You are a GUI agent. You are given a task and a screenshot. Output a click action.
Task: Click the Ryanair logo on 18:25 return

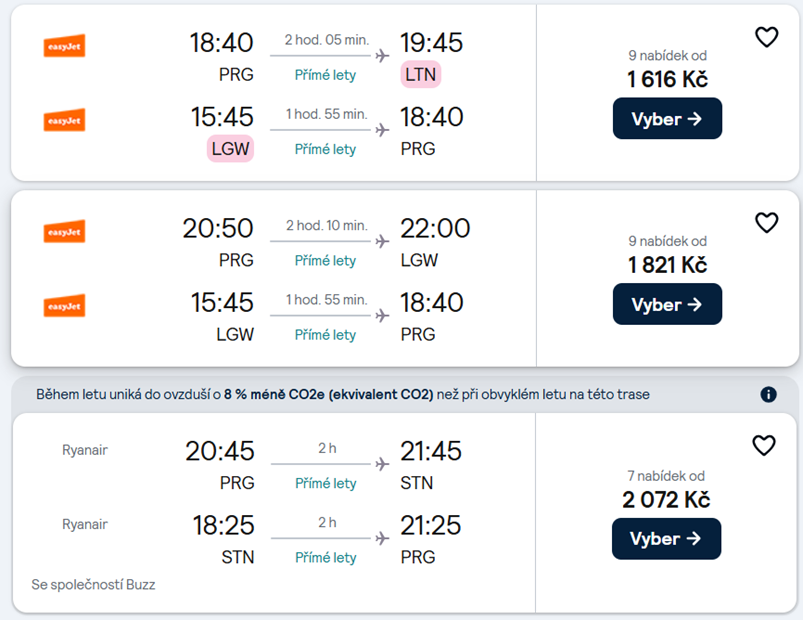(x=84, y=524)
